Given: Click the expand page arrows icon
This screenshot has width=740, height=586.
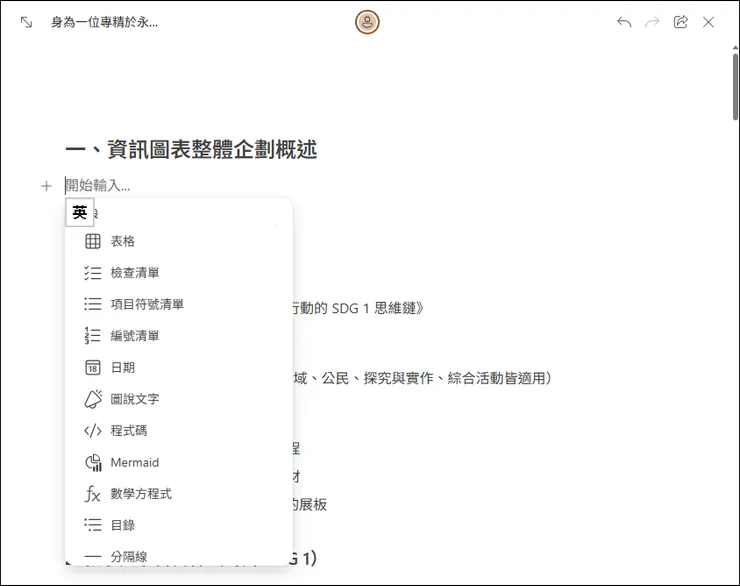Looking at the screenshot, I should [26, 22].
